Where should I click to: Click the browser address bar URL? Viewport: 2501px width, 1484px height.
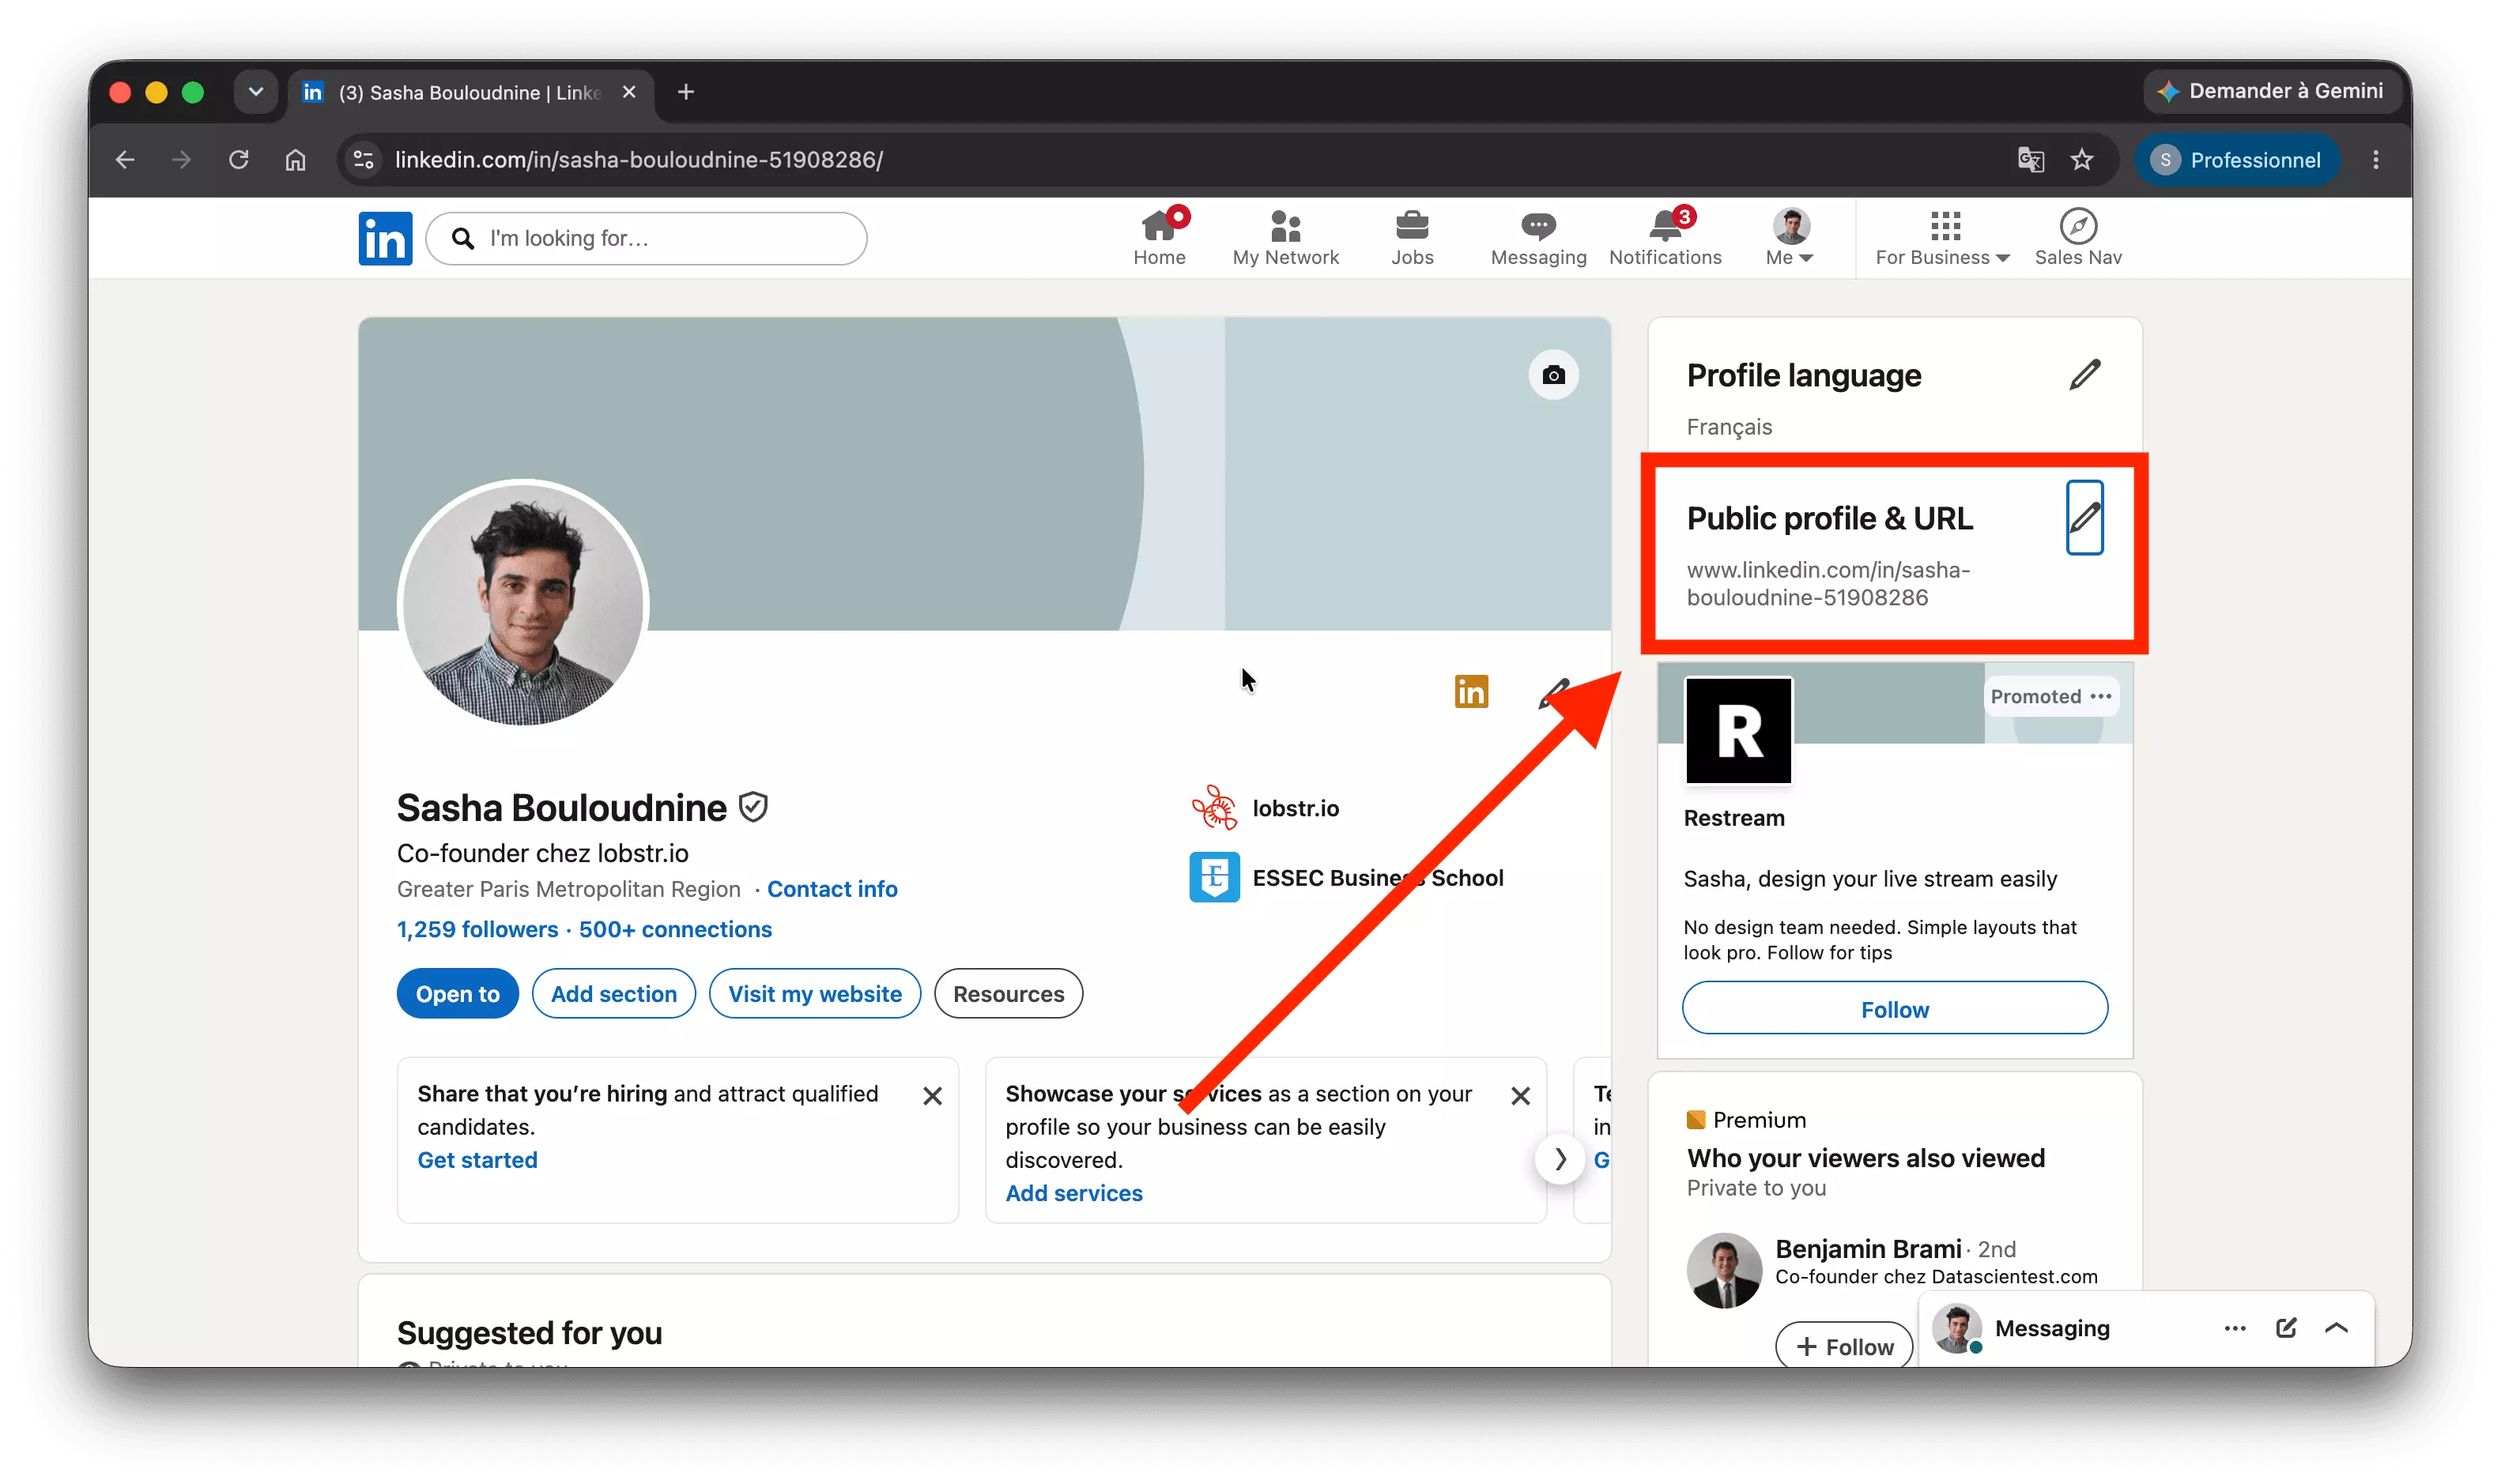(638, 159)
